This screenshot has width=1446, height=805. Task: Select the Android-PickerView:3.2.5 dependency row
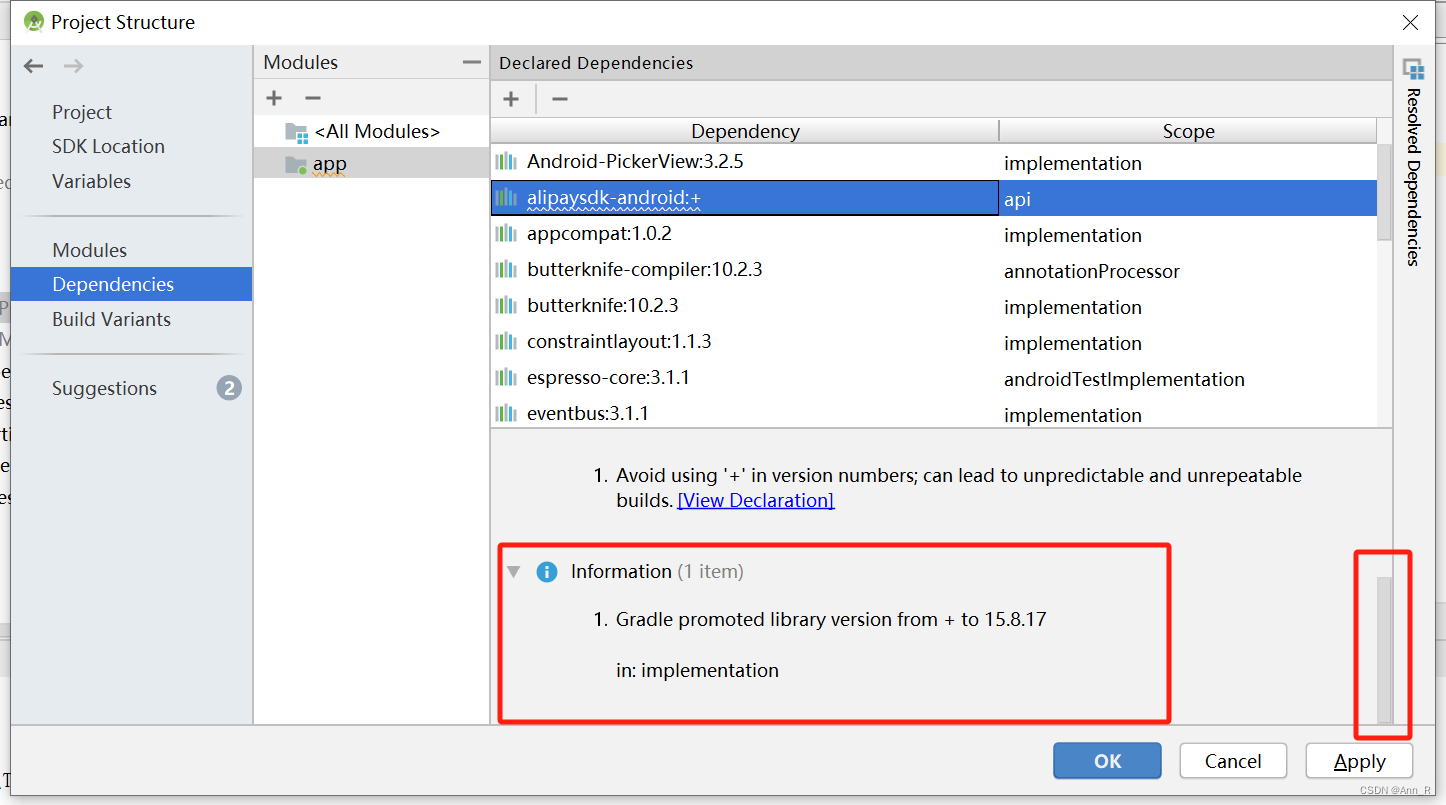(x=934, y=162)
